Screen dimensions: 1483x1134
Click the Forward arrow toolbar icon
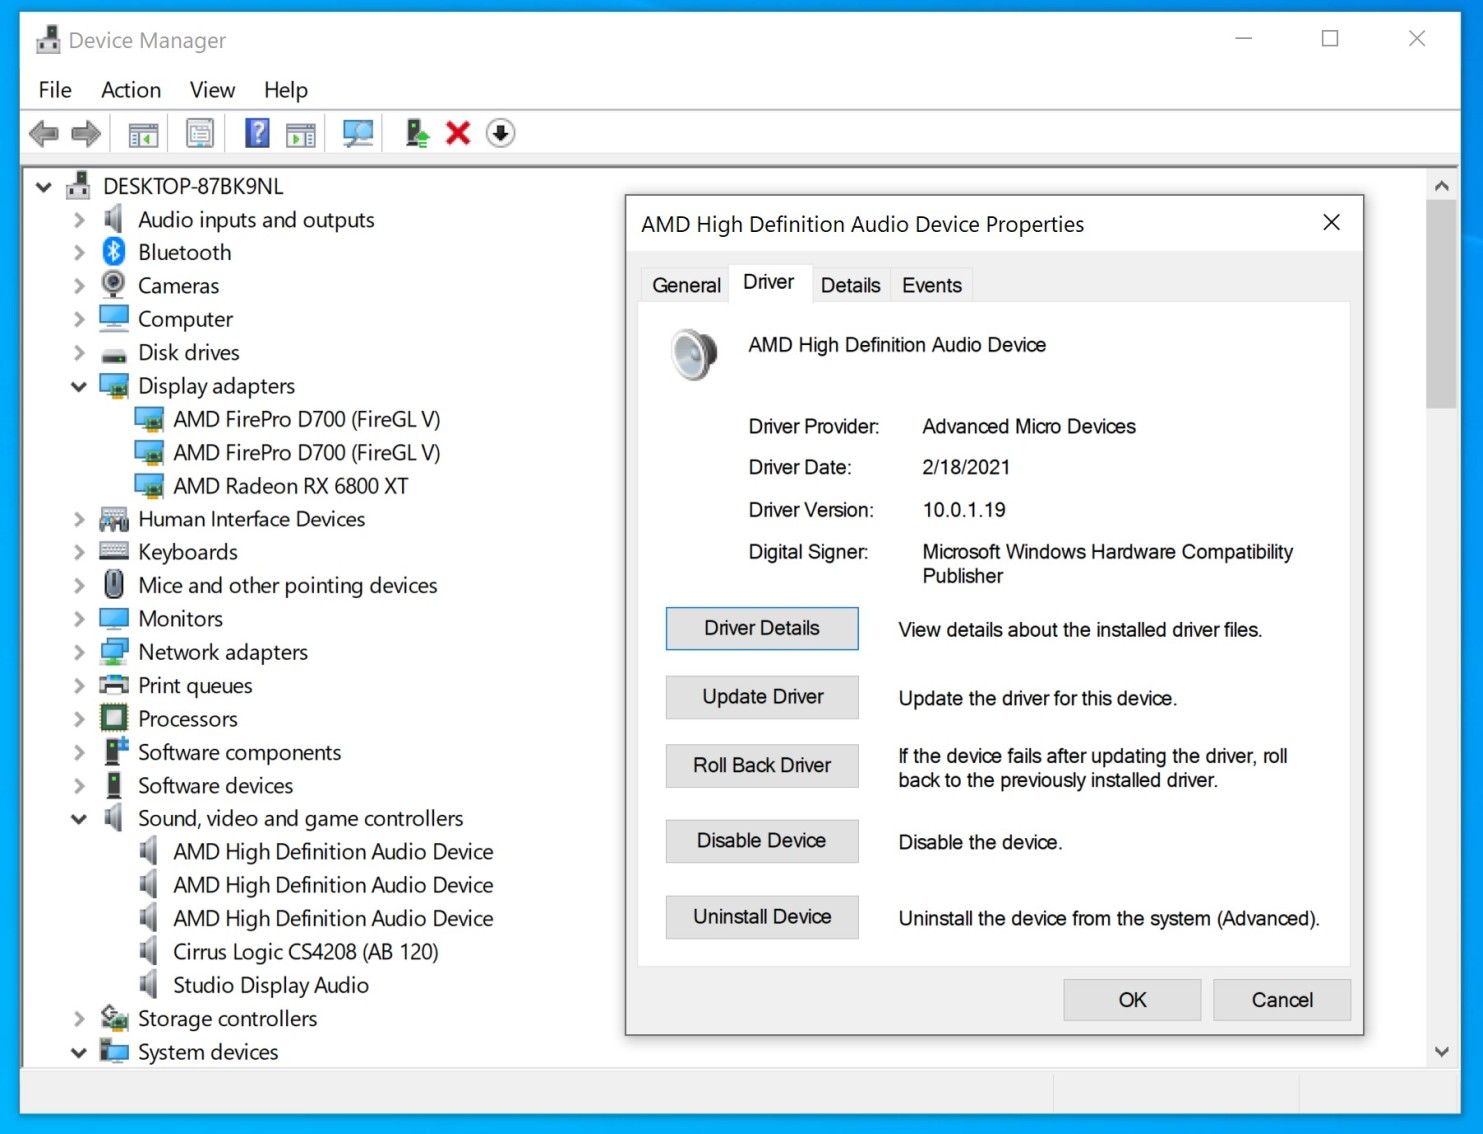coord(86,133)
